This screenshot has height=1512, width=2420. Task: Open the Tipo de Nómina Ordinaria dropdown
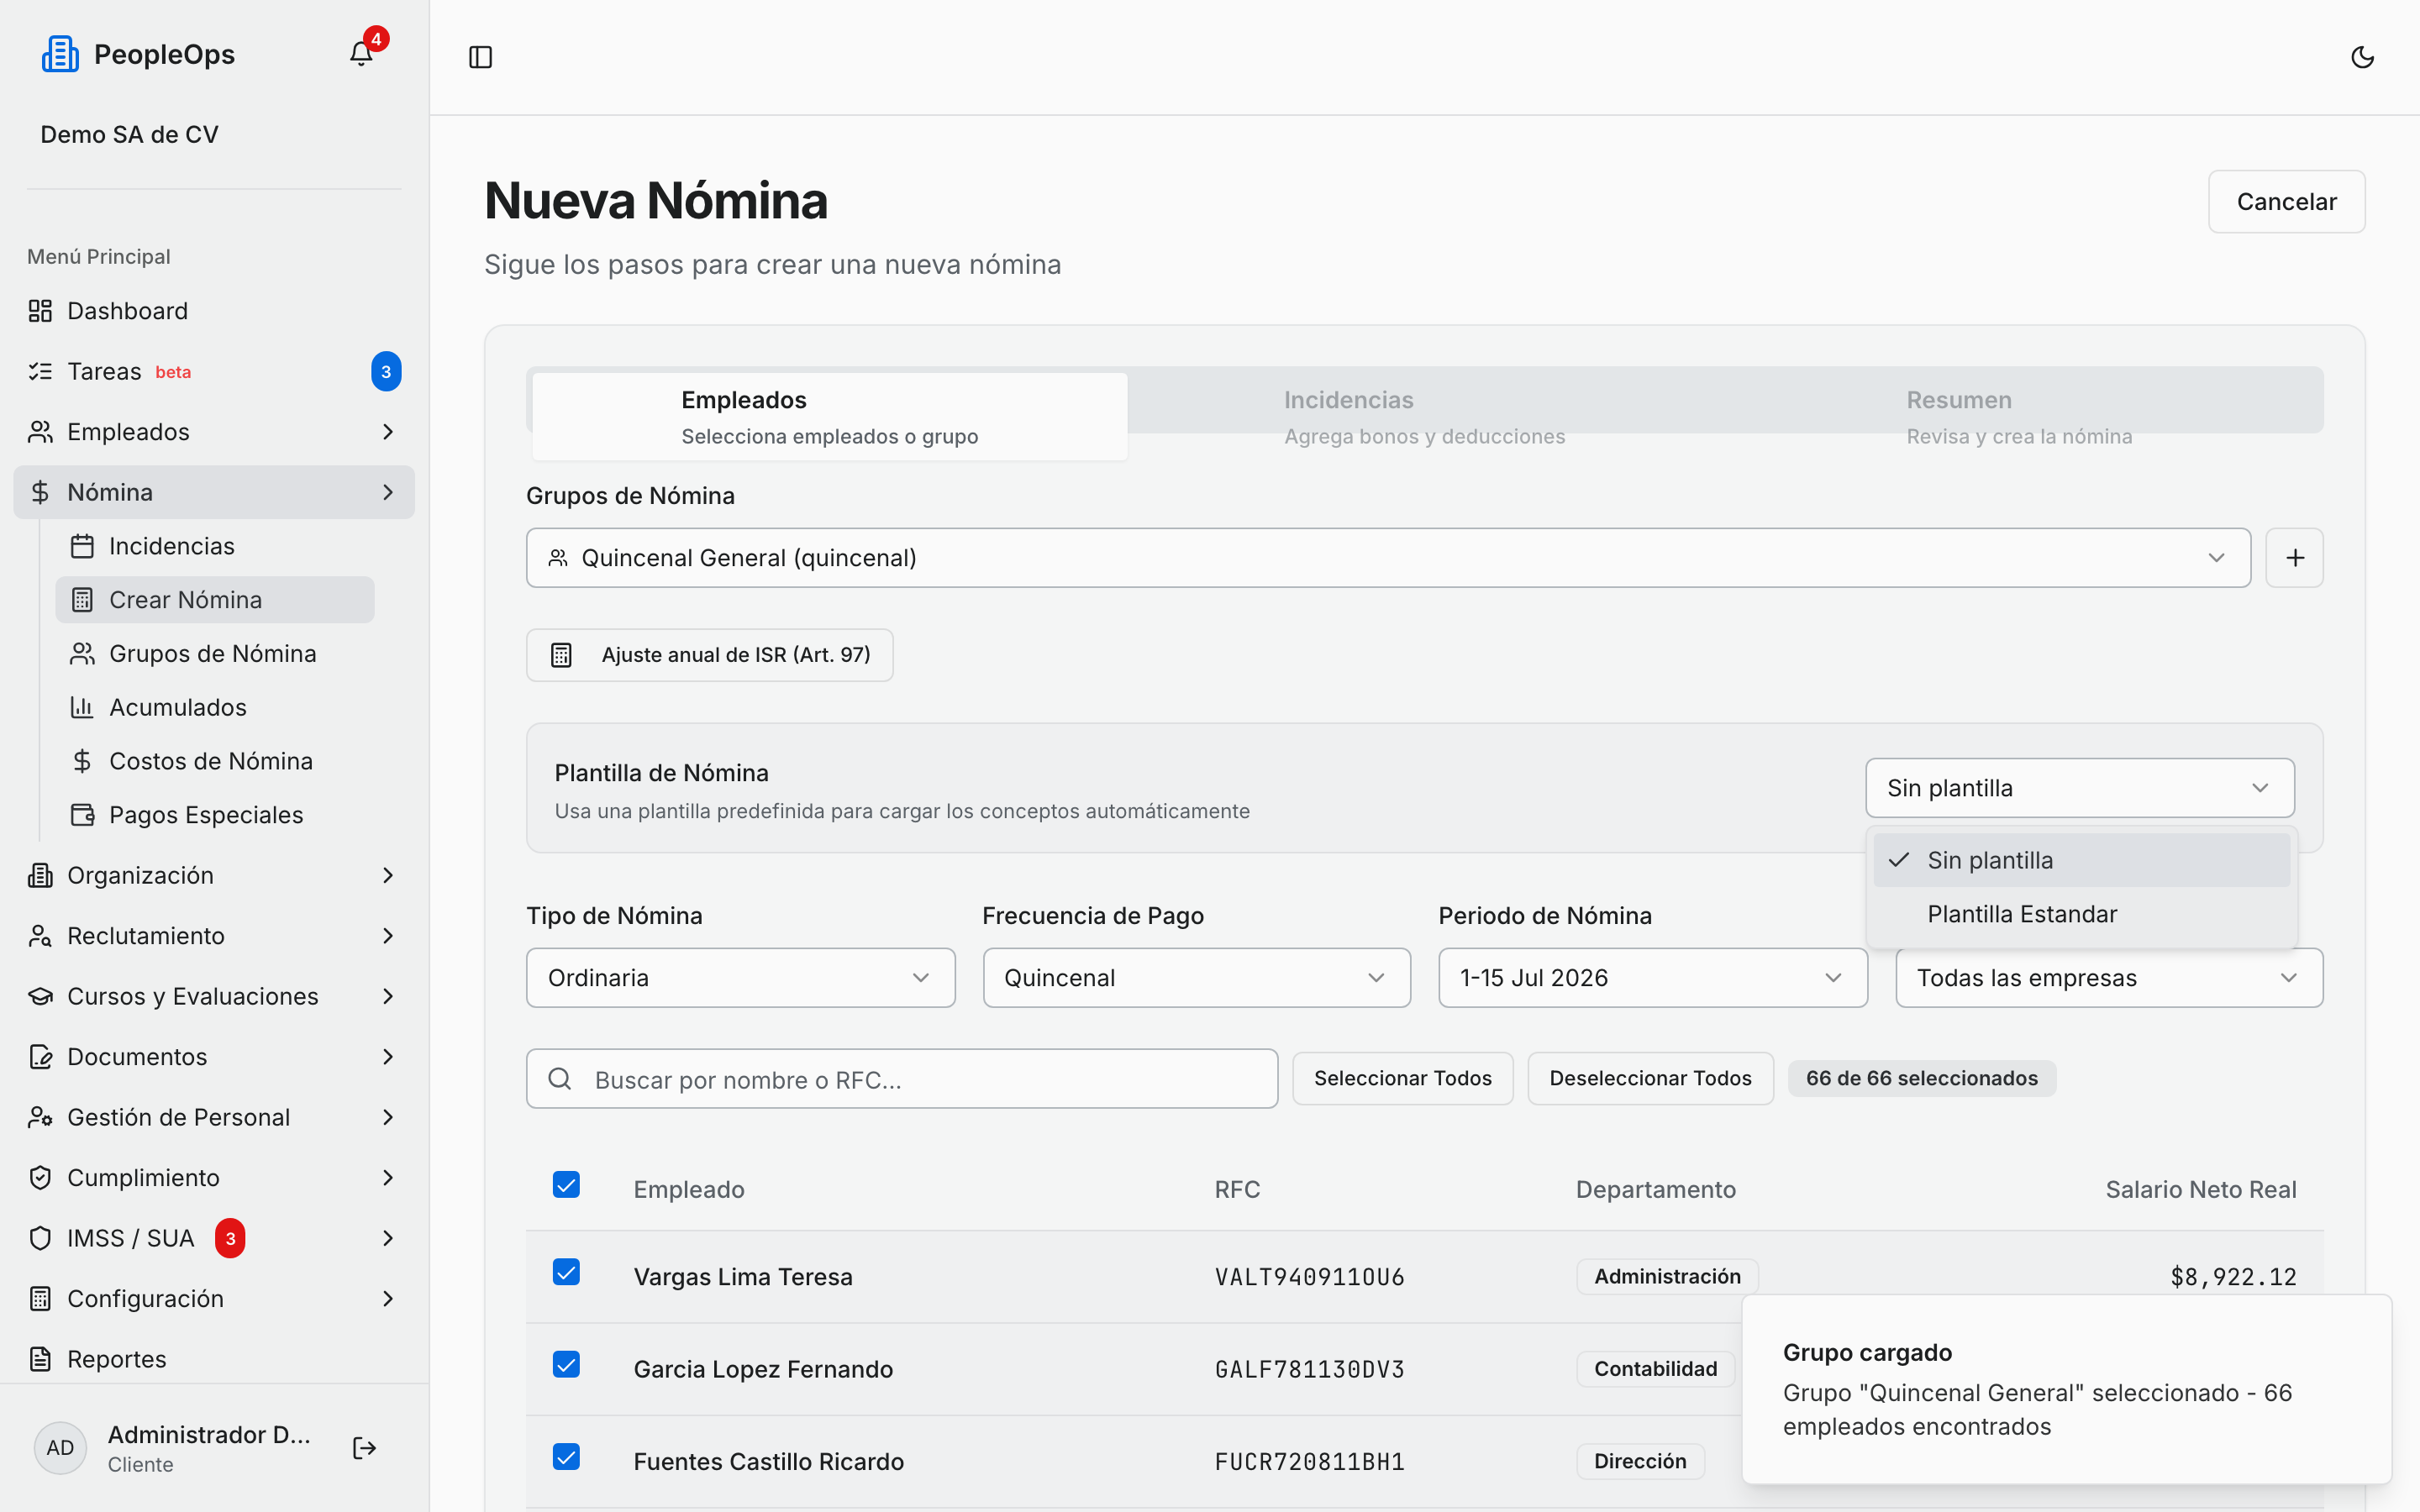(740, 978)
